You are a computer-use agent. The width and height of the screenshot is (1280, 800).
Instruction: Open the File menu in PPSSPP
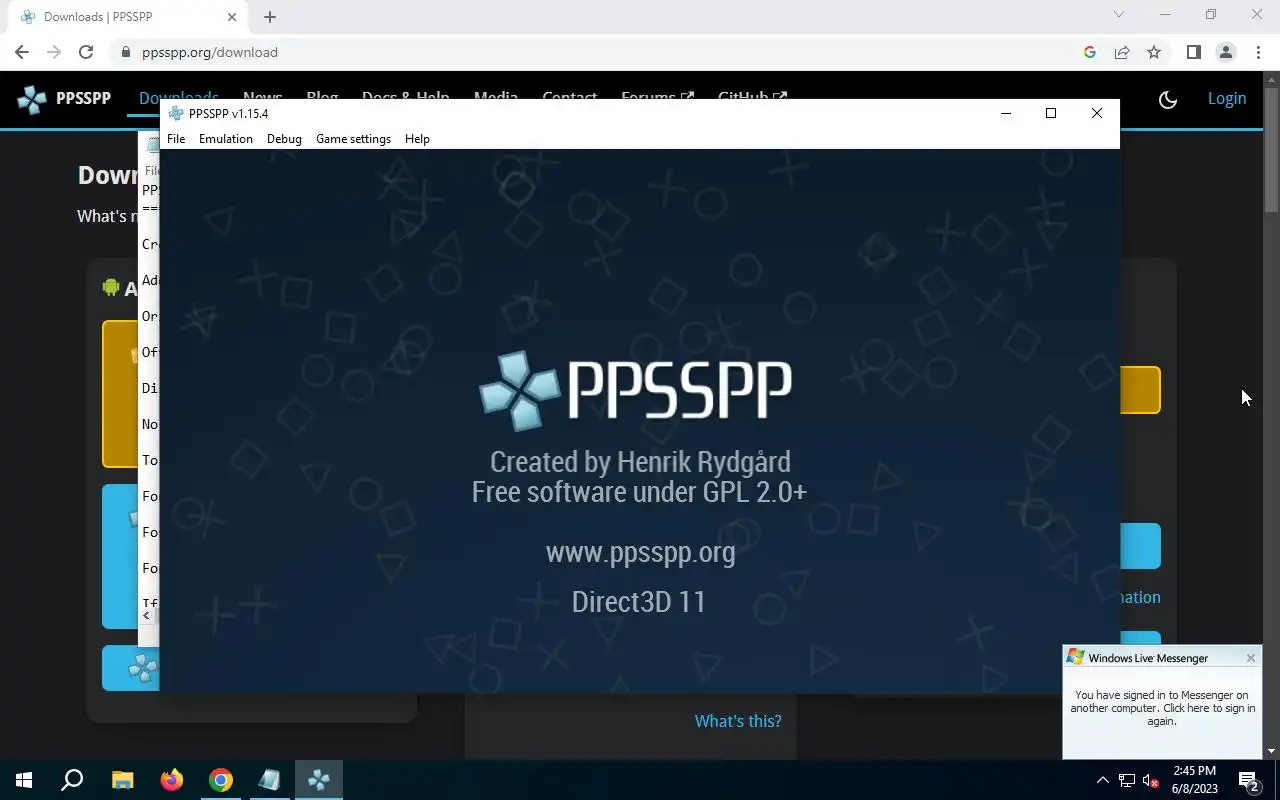pos(176,139)
